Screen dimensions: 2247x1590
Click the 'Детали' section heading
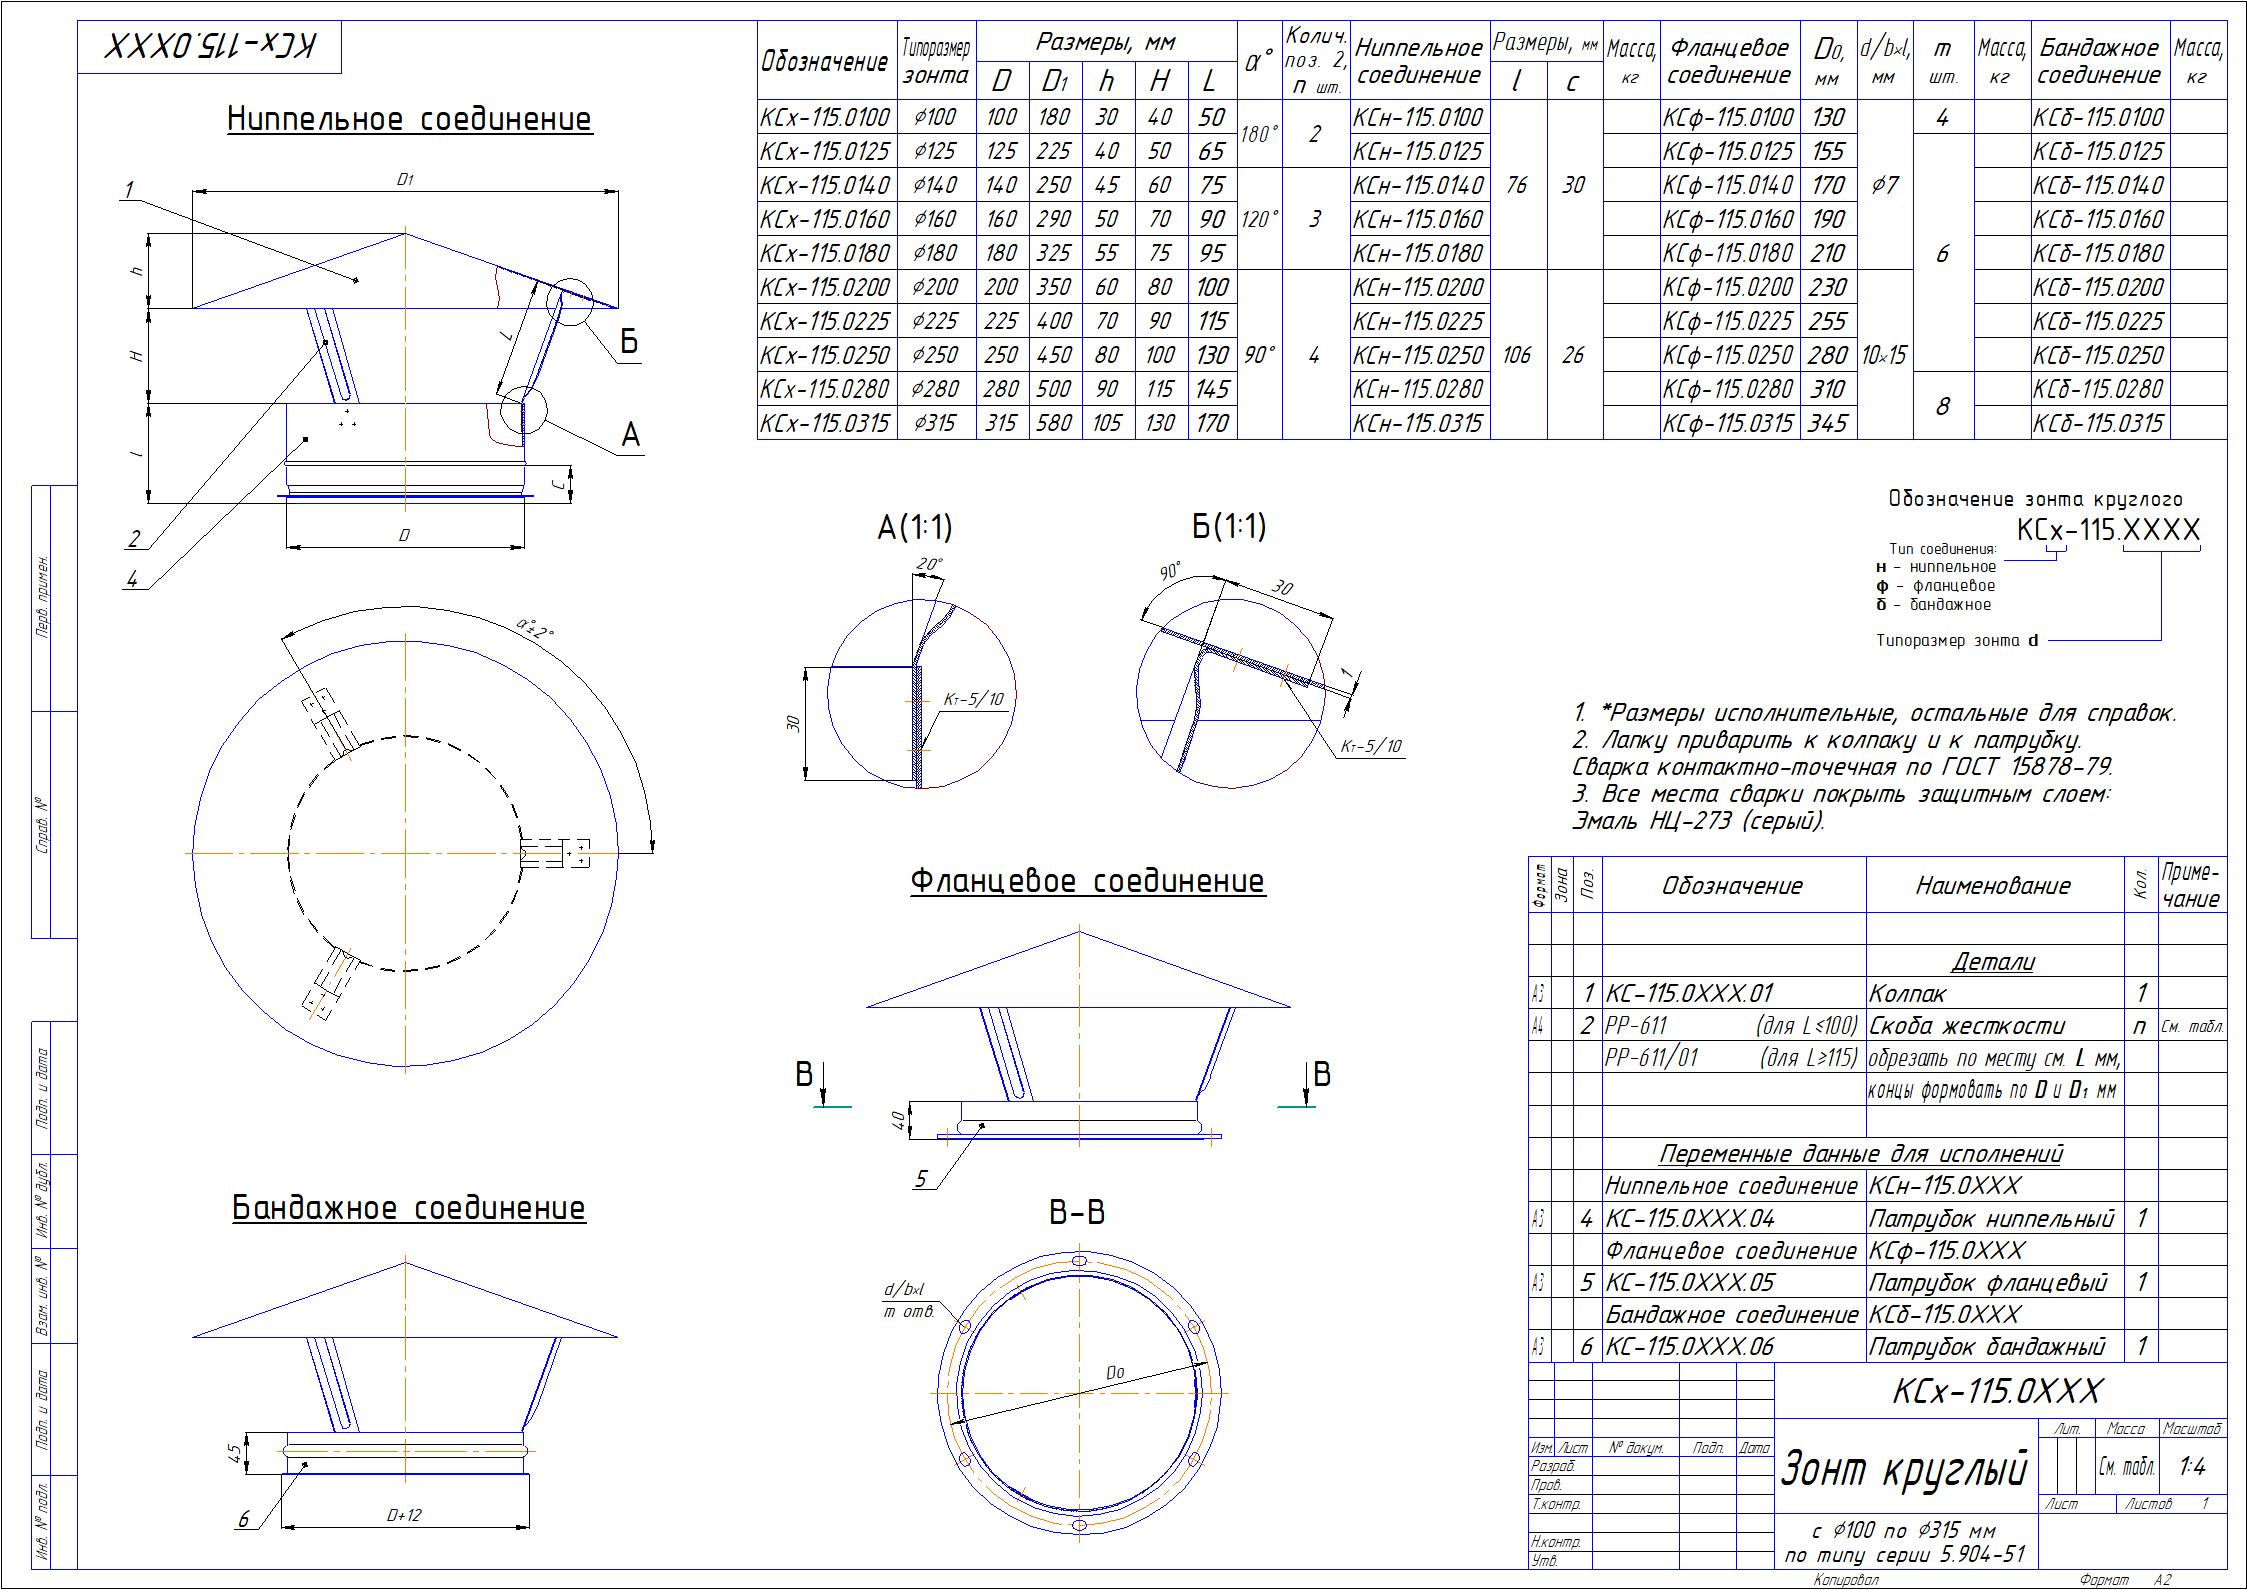[1992, 962]
